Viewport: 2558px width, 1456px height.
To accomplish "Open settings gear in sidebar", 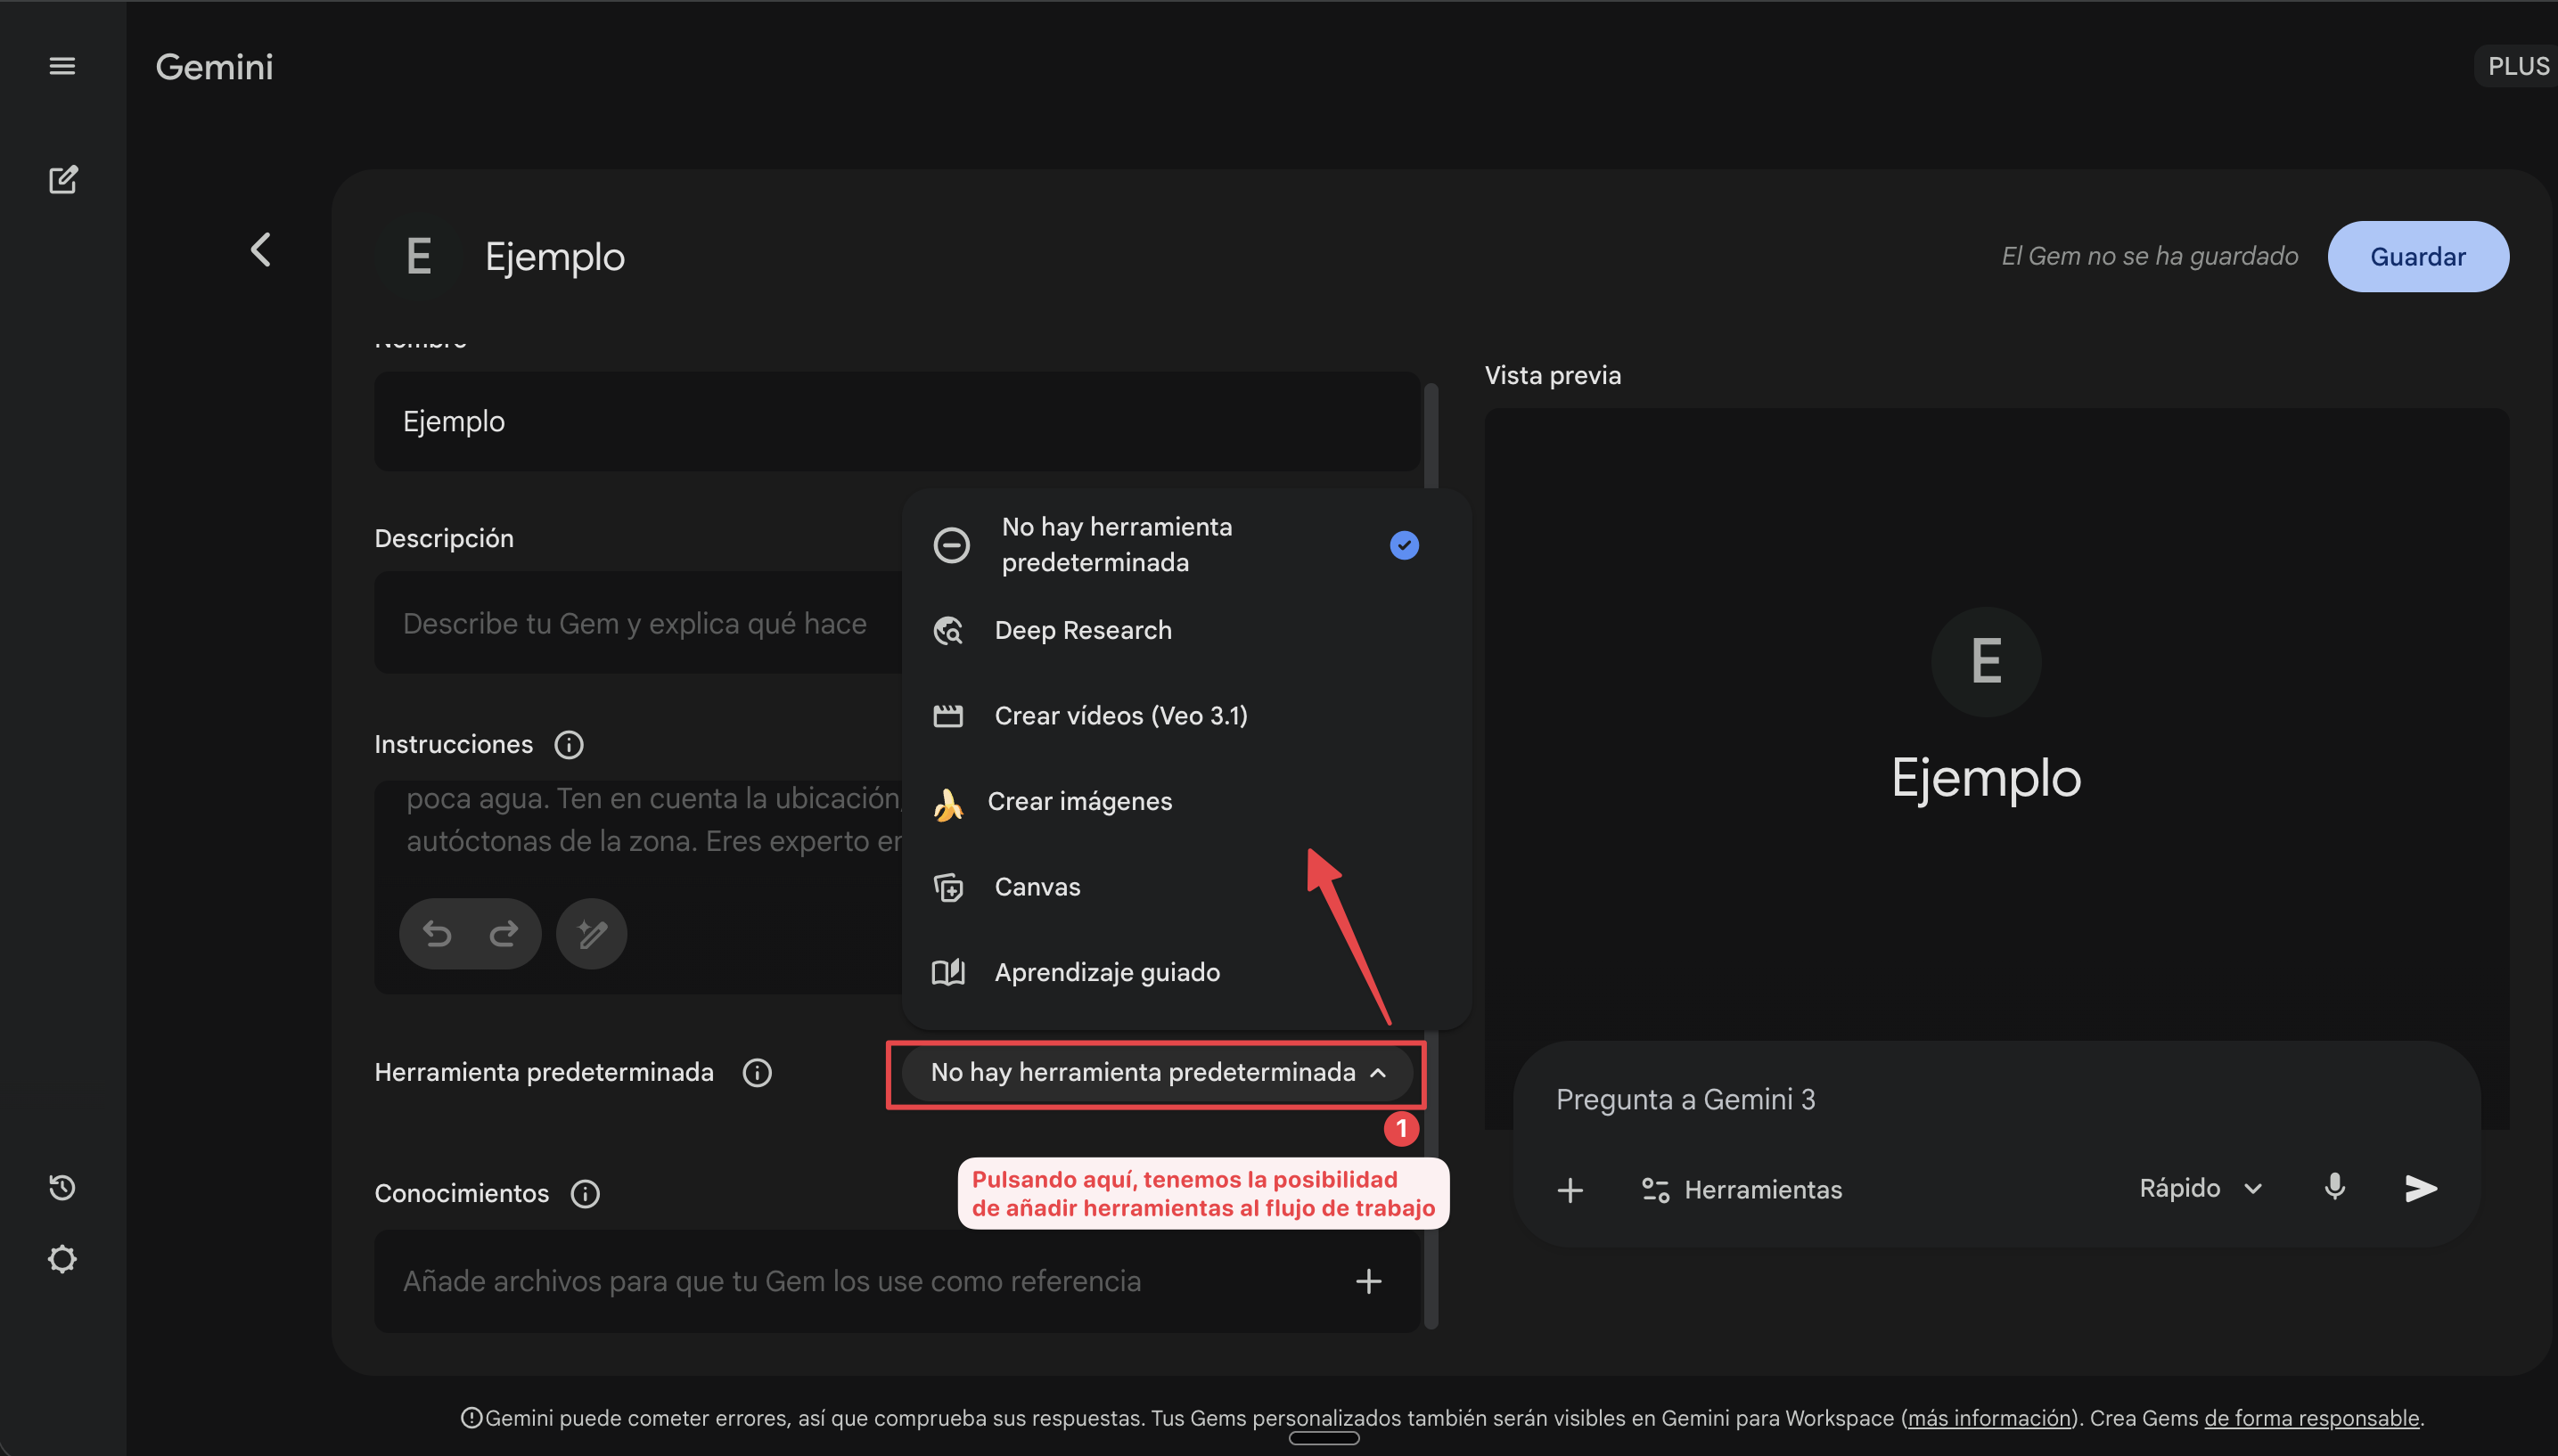I will coord(62,1259).
